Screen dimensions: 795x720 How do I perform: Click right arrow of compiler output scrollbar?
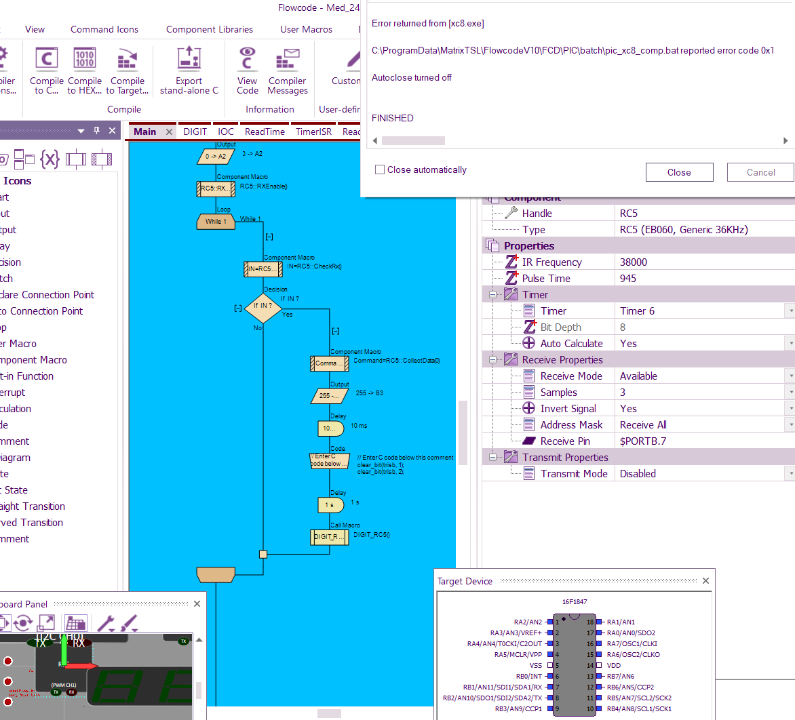(x=785, y=140)
